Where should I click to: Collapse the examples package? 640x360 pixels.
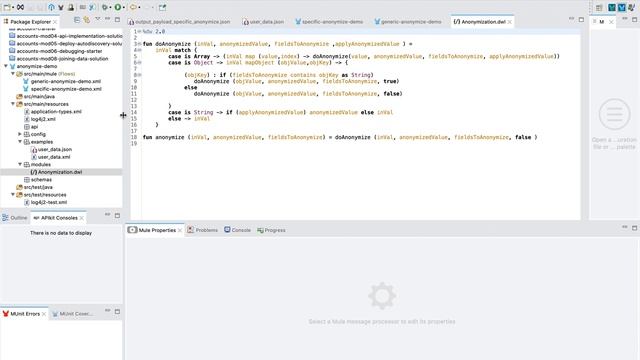tap(20, 142)
